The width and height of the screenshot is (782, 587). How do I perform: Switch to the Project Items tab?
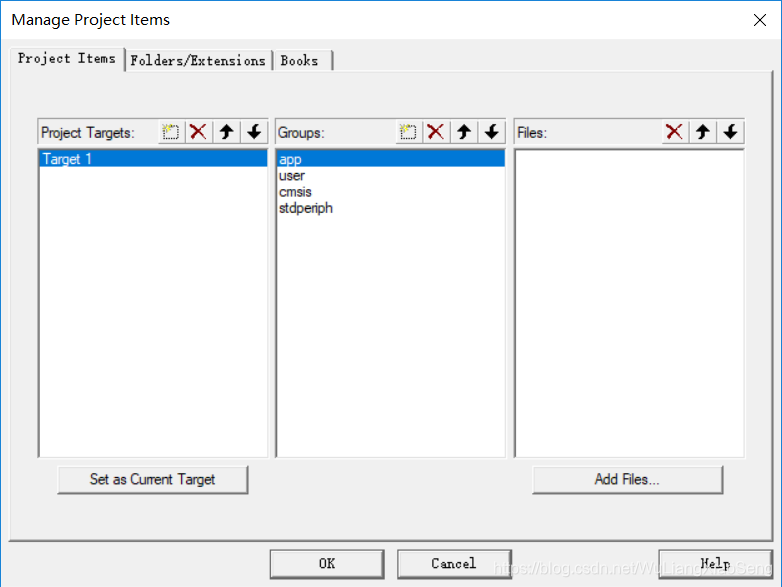[67, 59]
